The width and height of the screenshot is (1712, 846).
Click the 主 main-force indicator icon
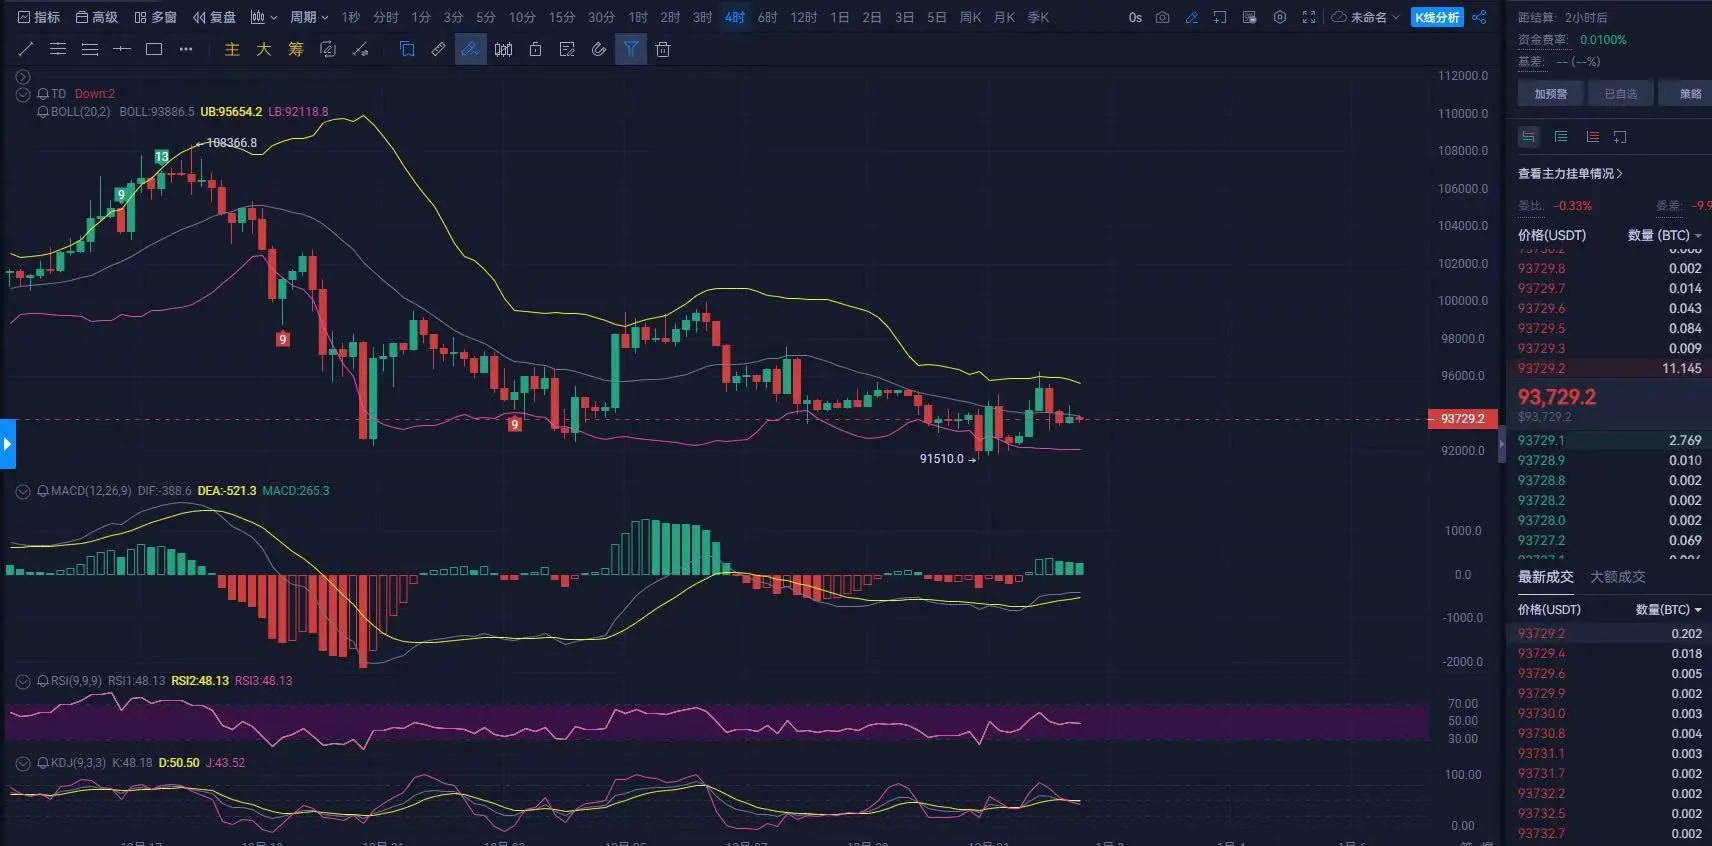pyautogui.click(x=232, y=49)
